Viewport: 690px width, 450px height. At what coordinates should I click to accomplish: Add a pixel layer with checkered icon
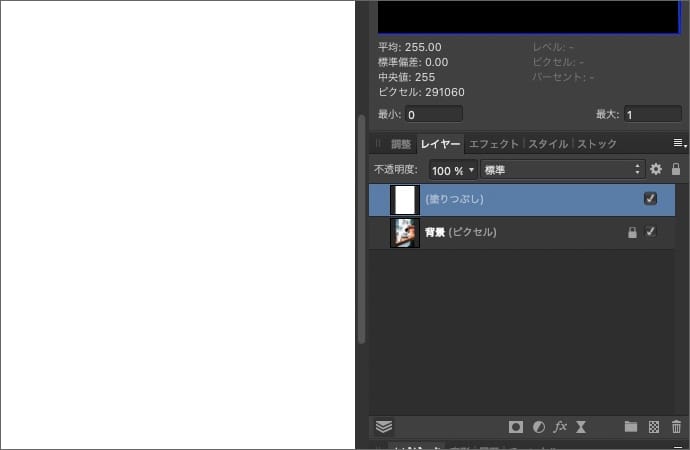point(654,426)
